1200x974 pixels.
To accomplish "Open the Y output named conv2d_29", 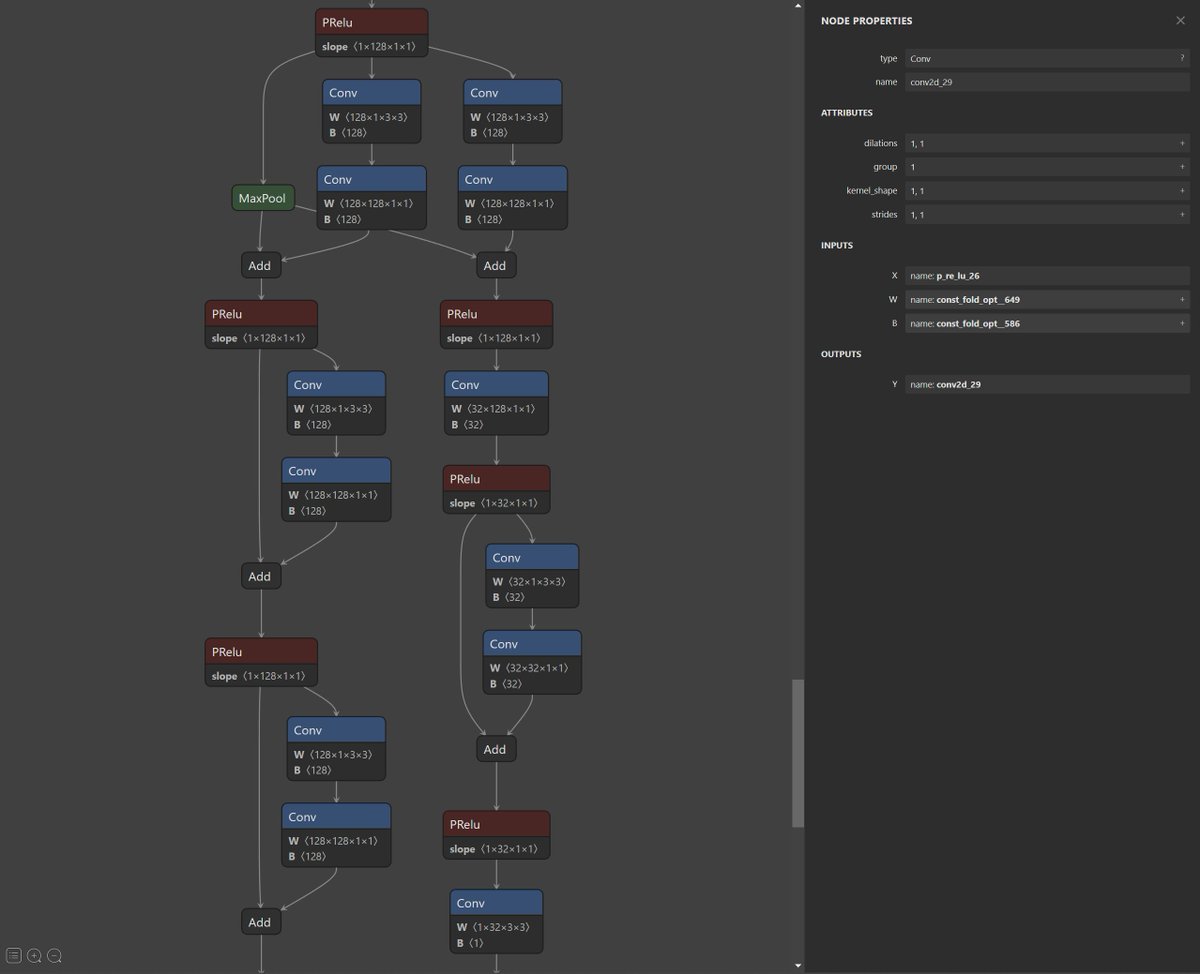I will 1000,383.
